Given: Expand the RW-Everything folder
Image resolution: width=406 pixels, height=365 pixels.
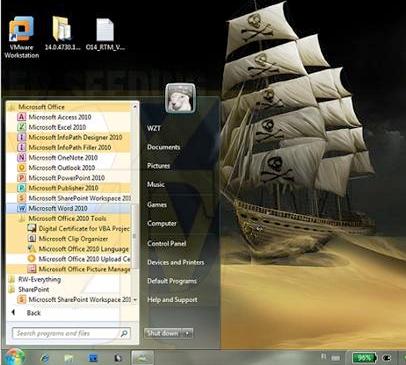Looking at the screenshot, I should (x=35, y=279).
